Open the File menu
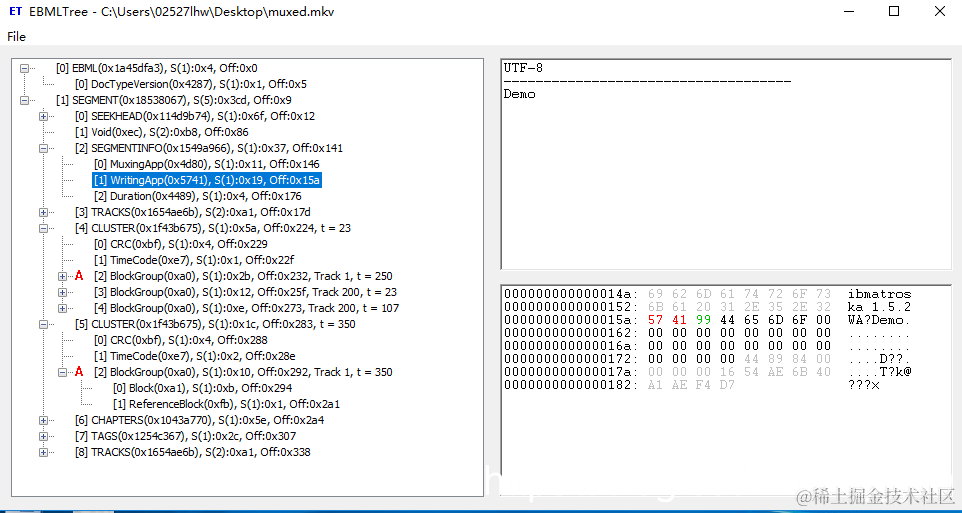962x513 pixels. (x=17, y=36)
